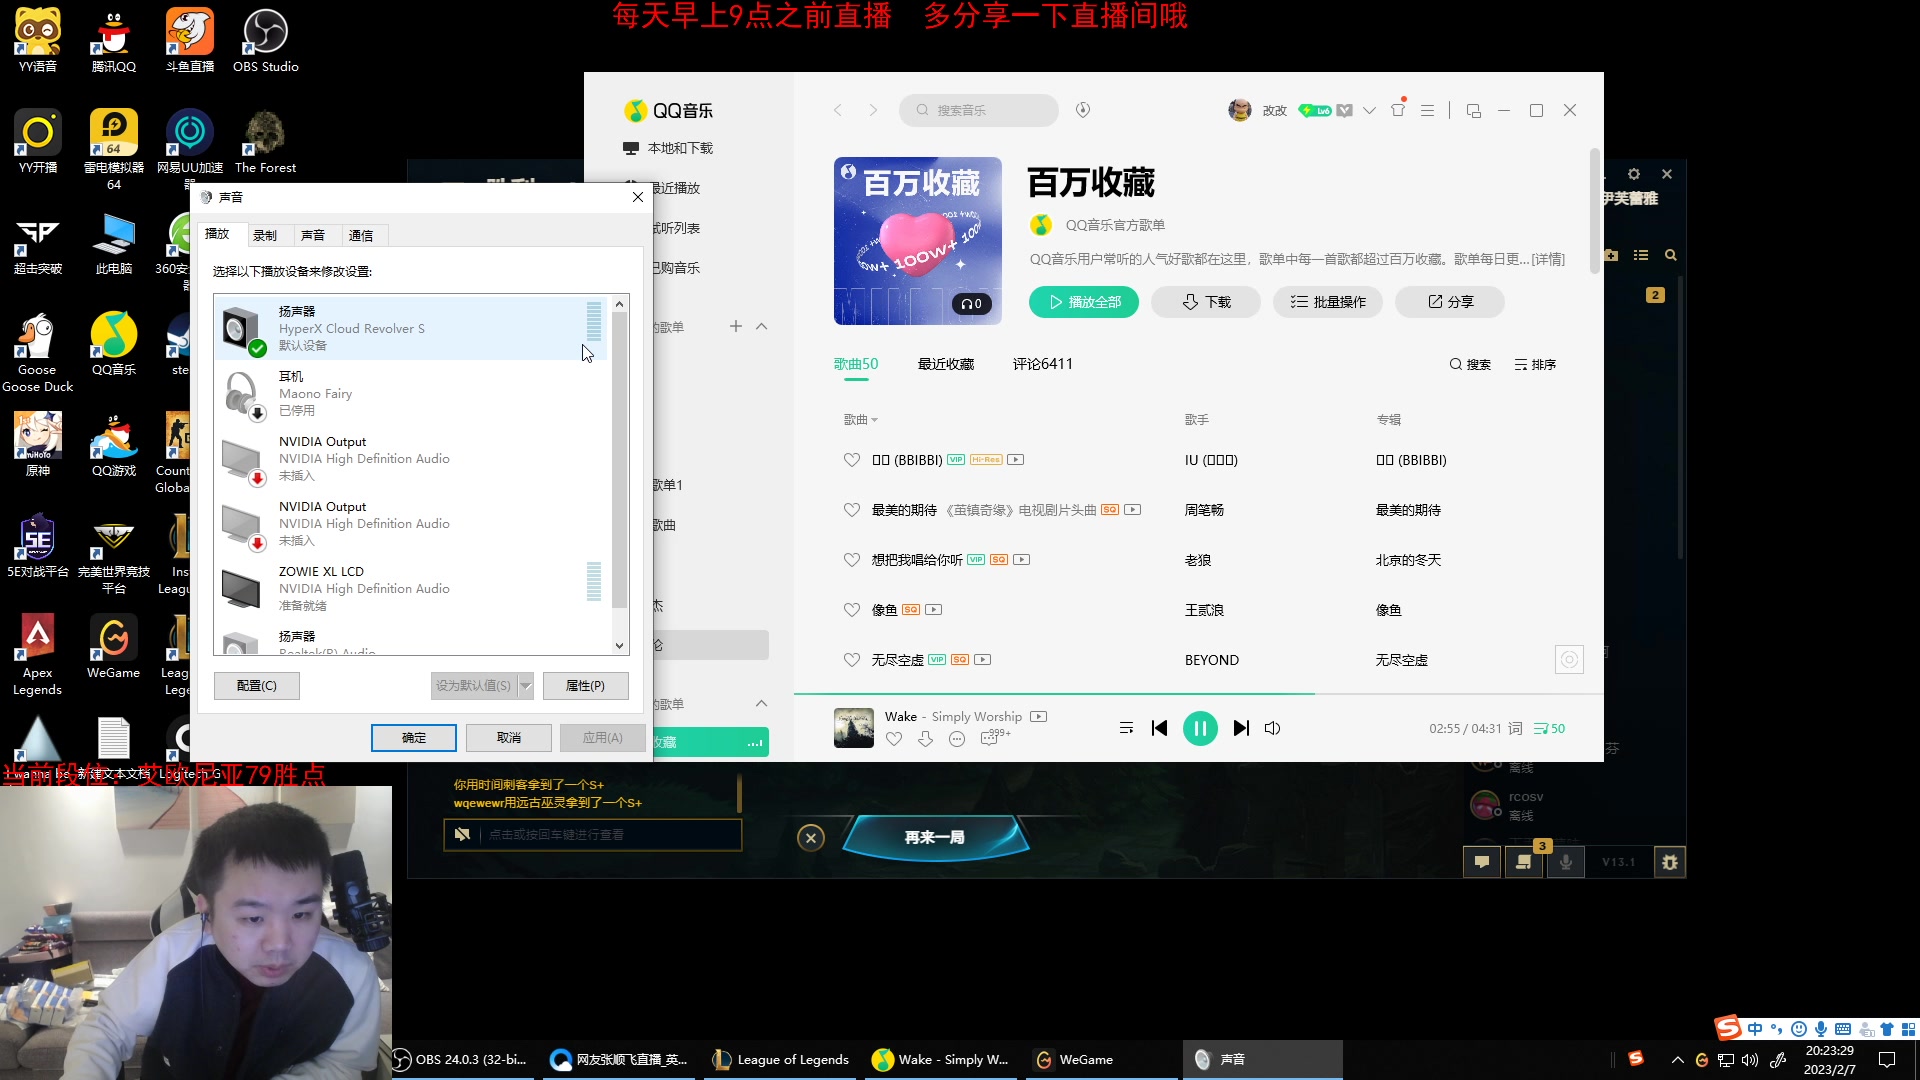Click the 批量操作 batch operation button

(x=1328, y=302)
